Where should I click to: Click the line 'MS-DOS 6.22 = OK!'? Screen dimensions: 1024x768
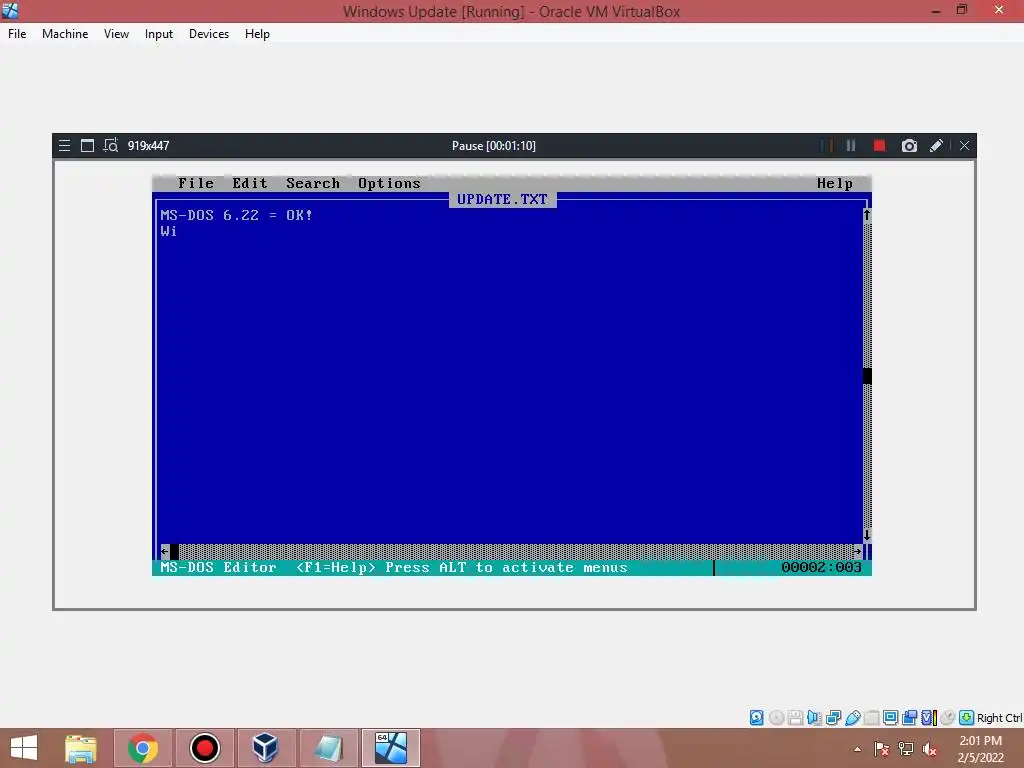236,215
